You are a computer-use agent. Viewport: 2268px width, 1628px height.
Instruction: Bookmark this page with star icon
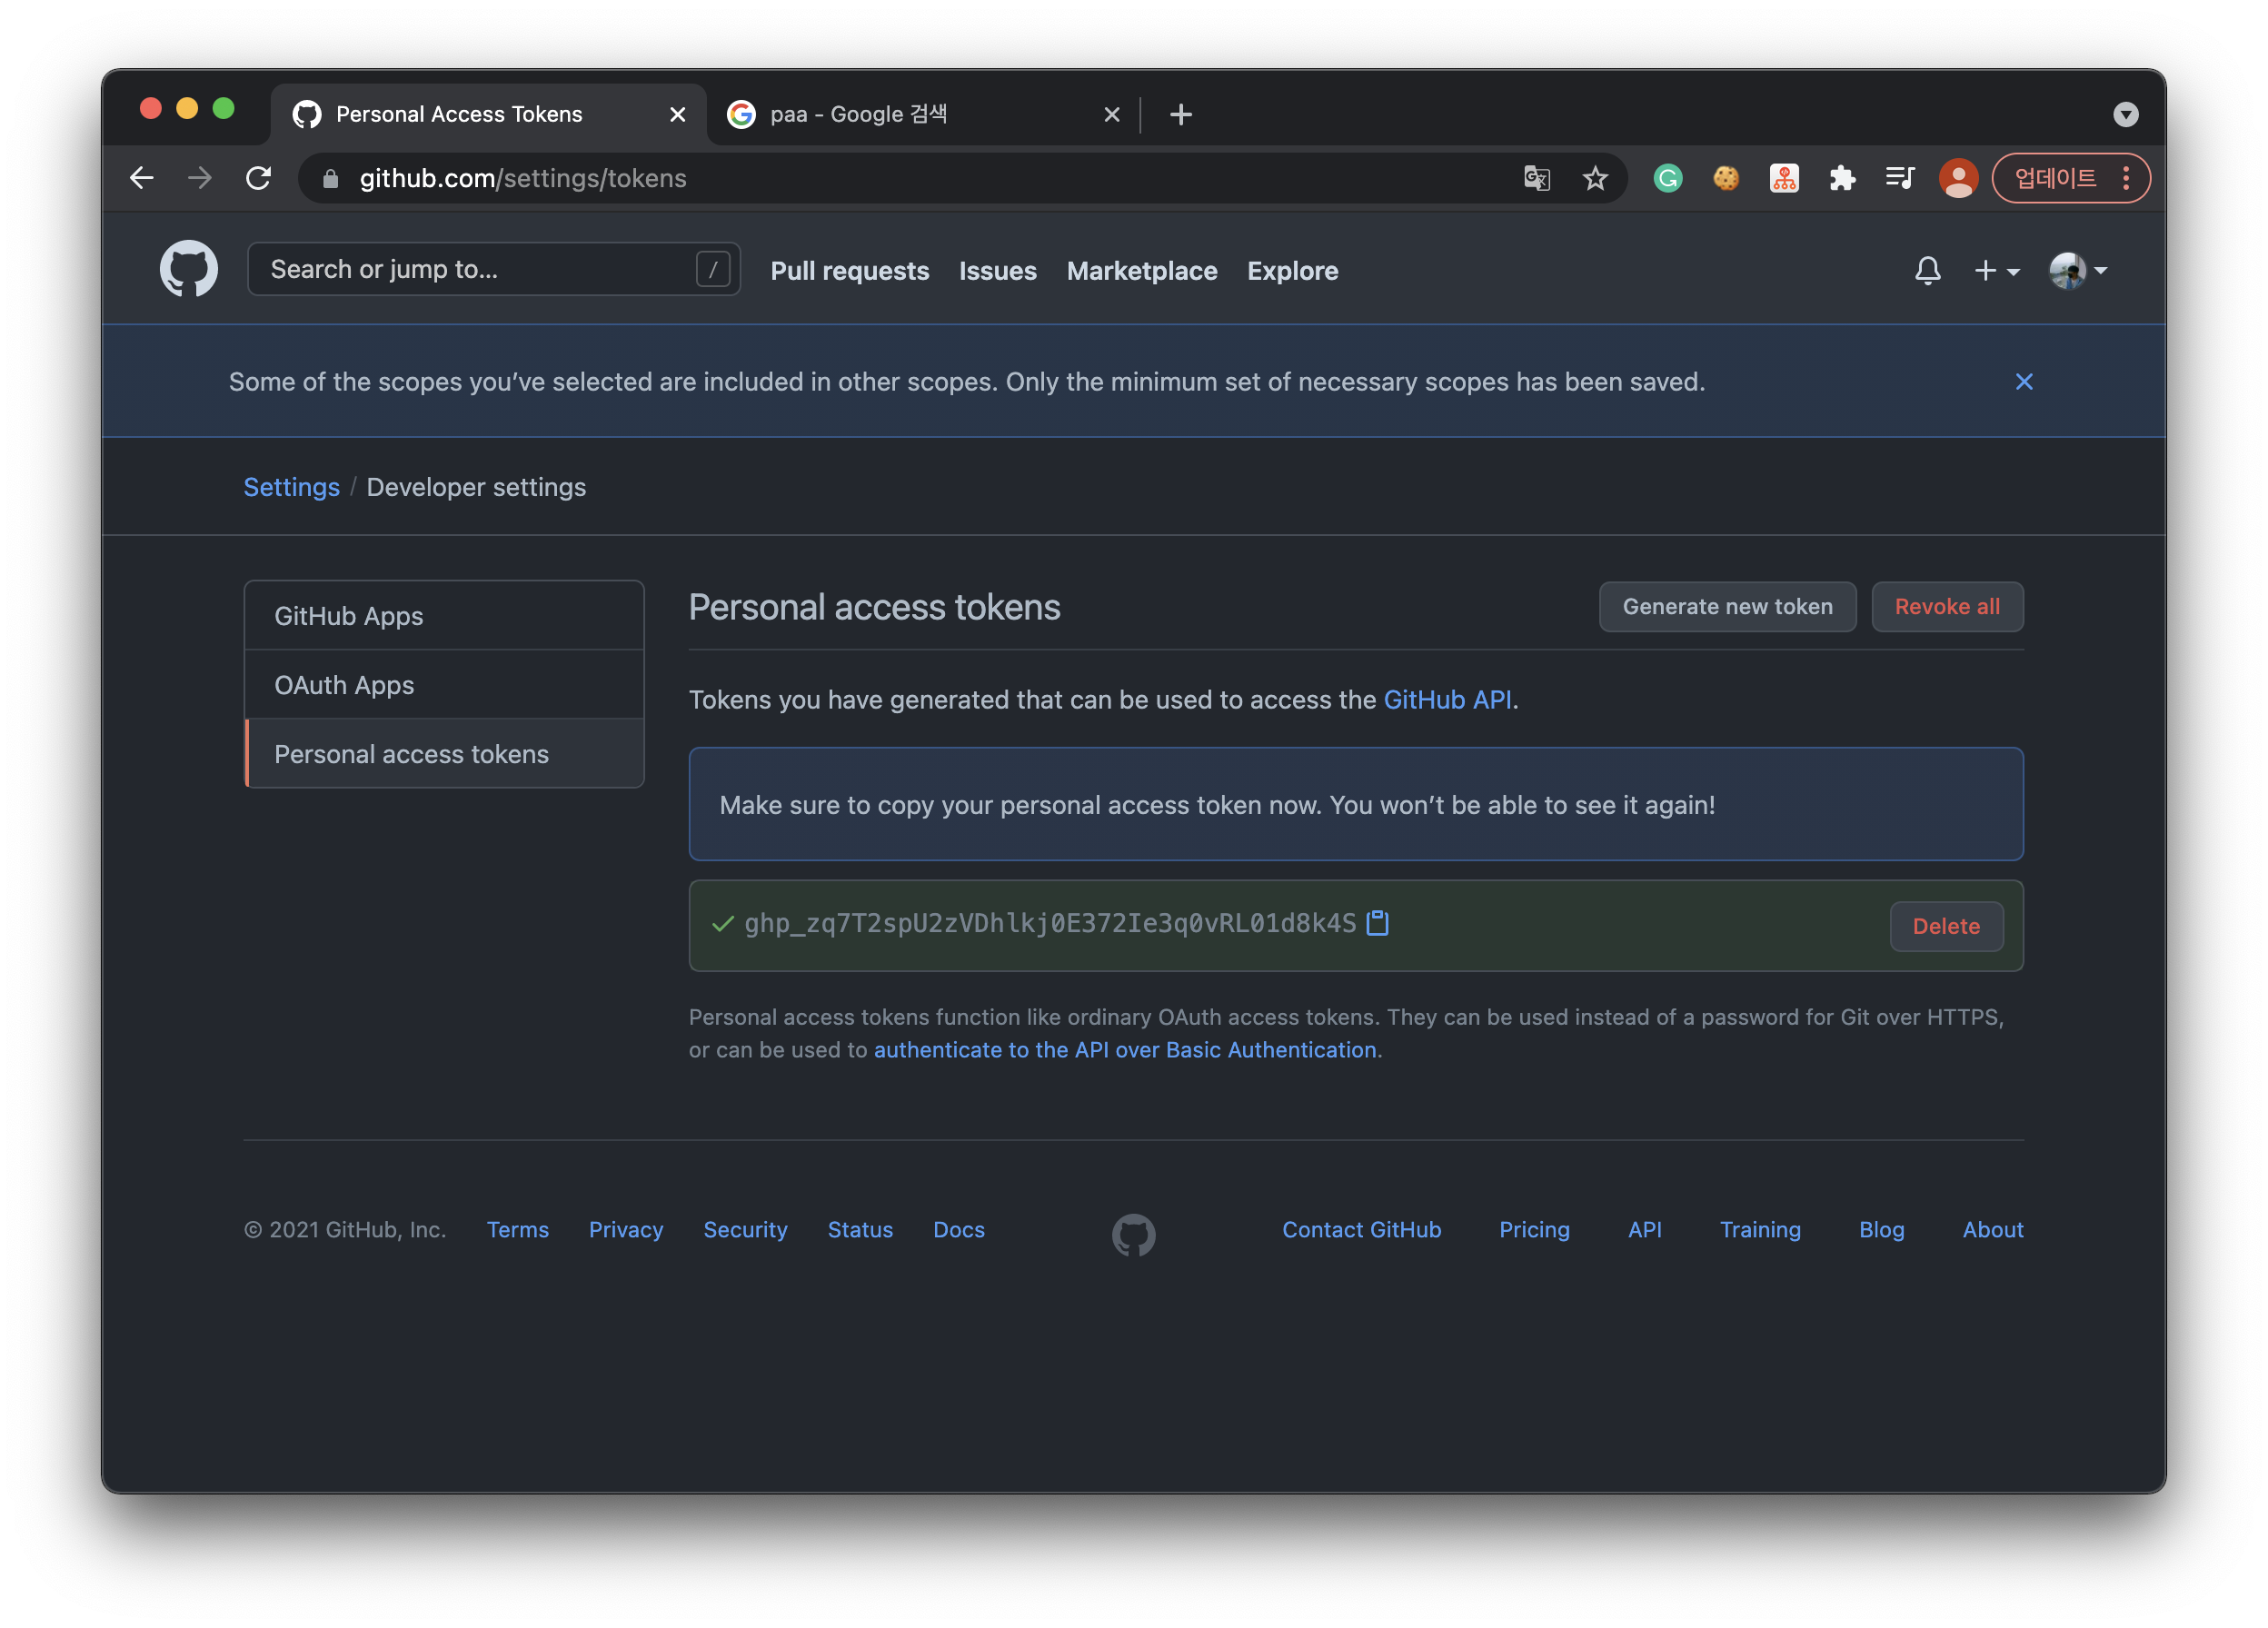click(1595, 179)
